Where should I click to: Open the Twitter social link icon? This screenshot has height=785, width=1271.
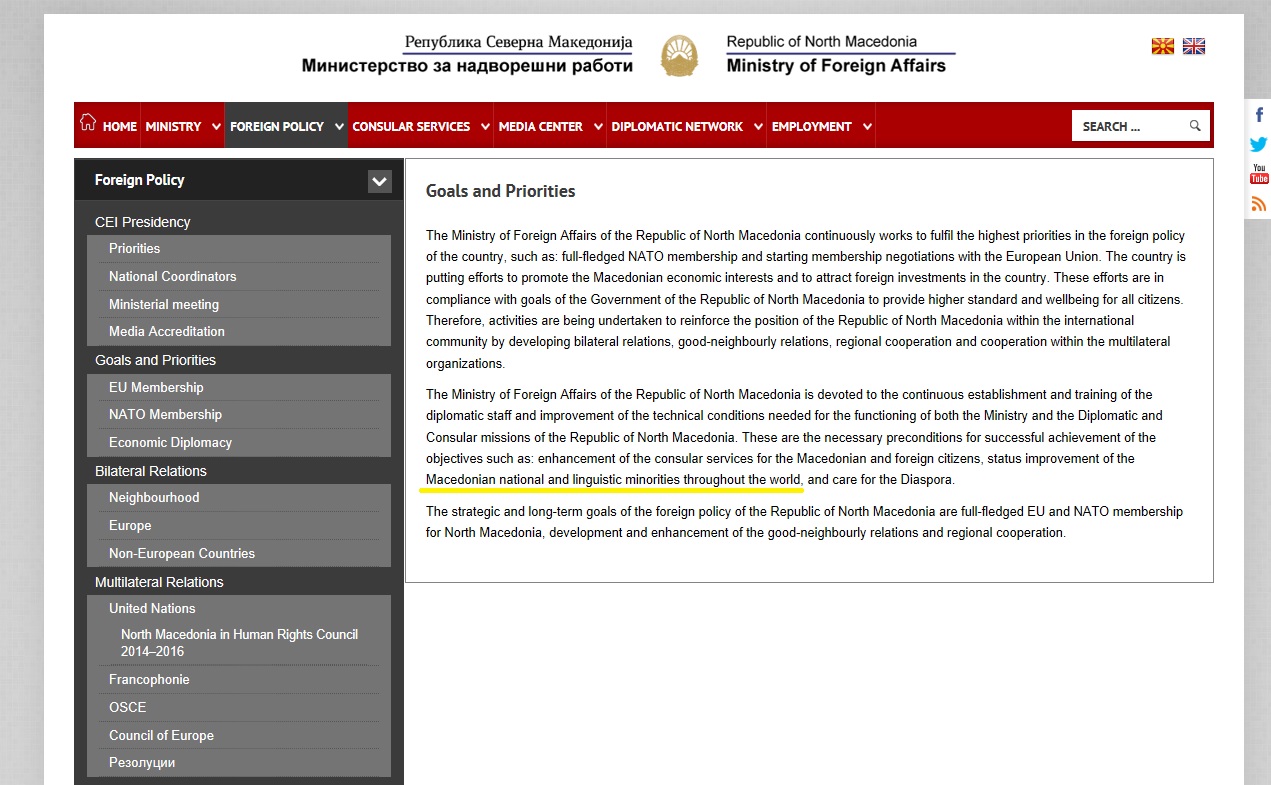1259,144
